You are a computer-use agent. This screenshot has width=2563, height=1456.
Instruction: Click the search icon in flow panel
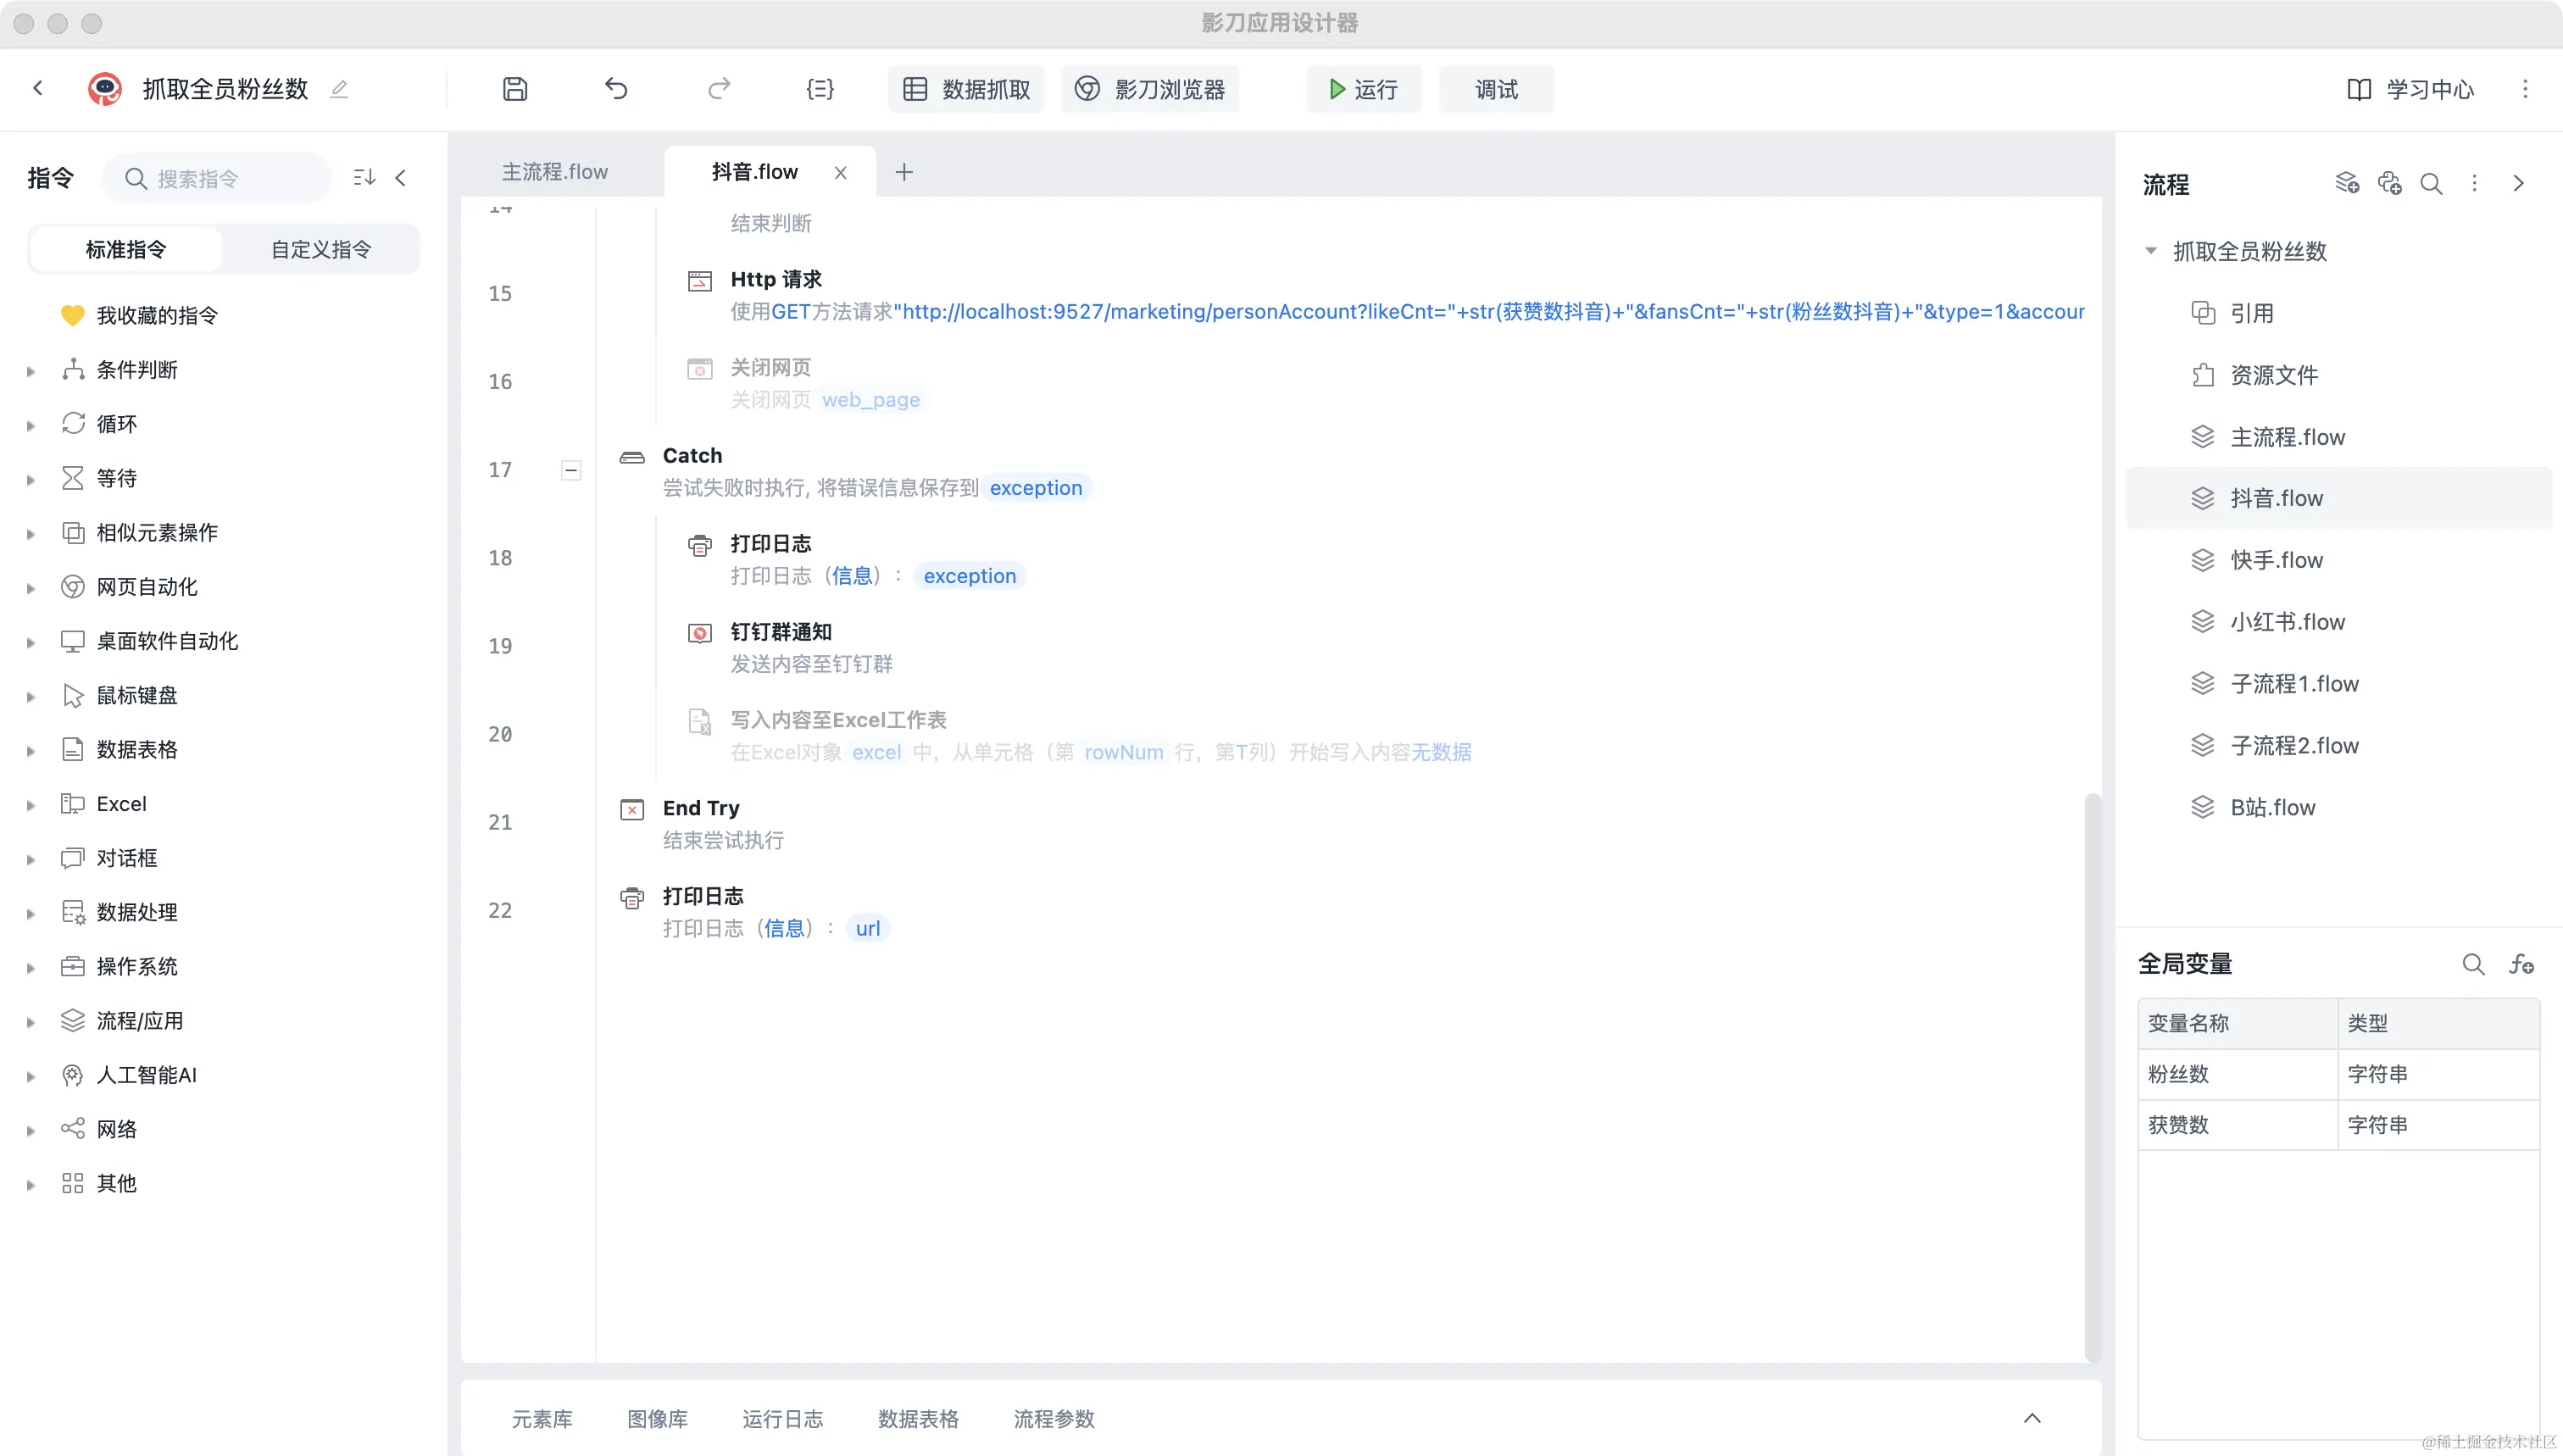tap(2431, 184)
